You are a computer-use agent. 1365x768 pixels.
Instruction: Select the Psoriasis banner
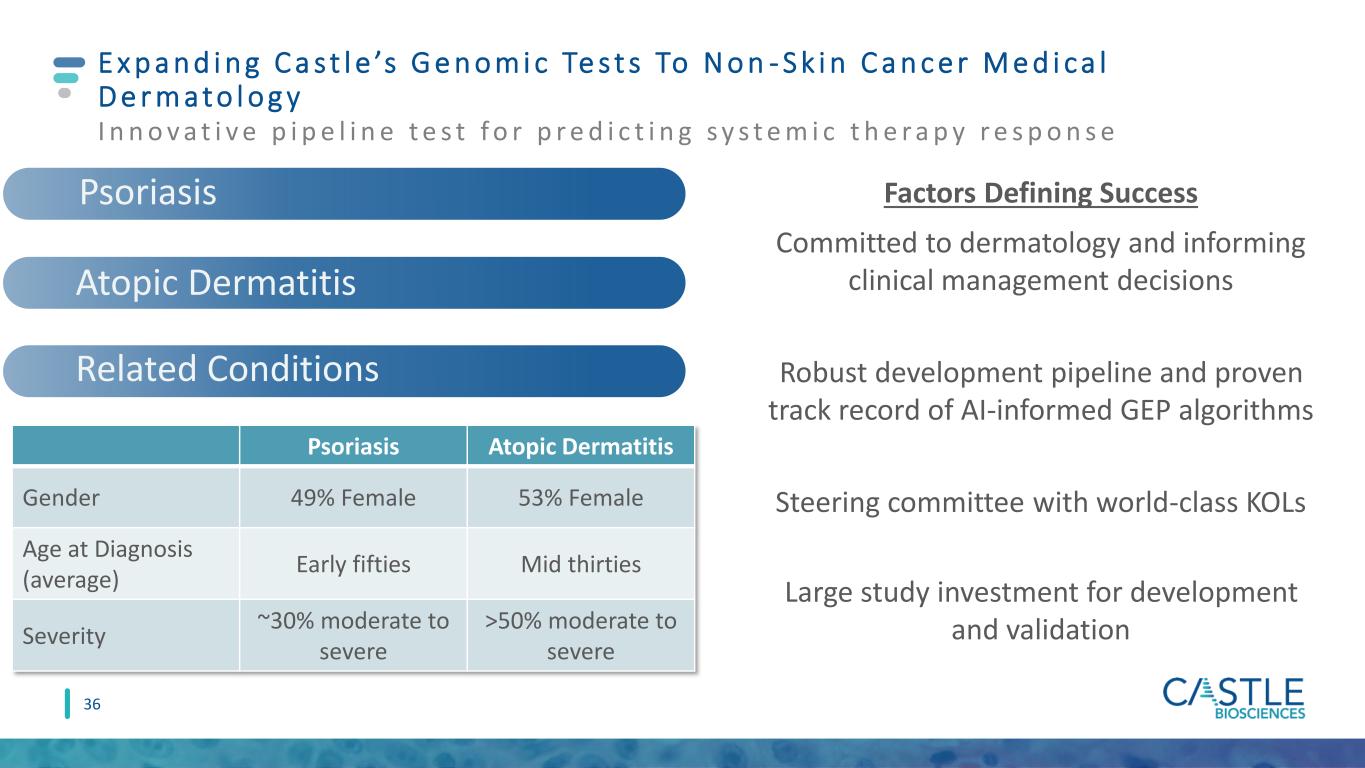344,193
